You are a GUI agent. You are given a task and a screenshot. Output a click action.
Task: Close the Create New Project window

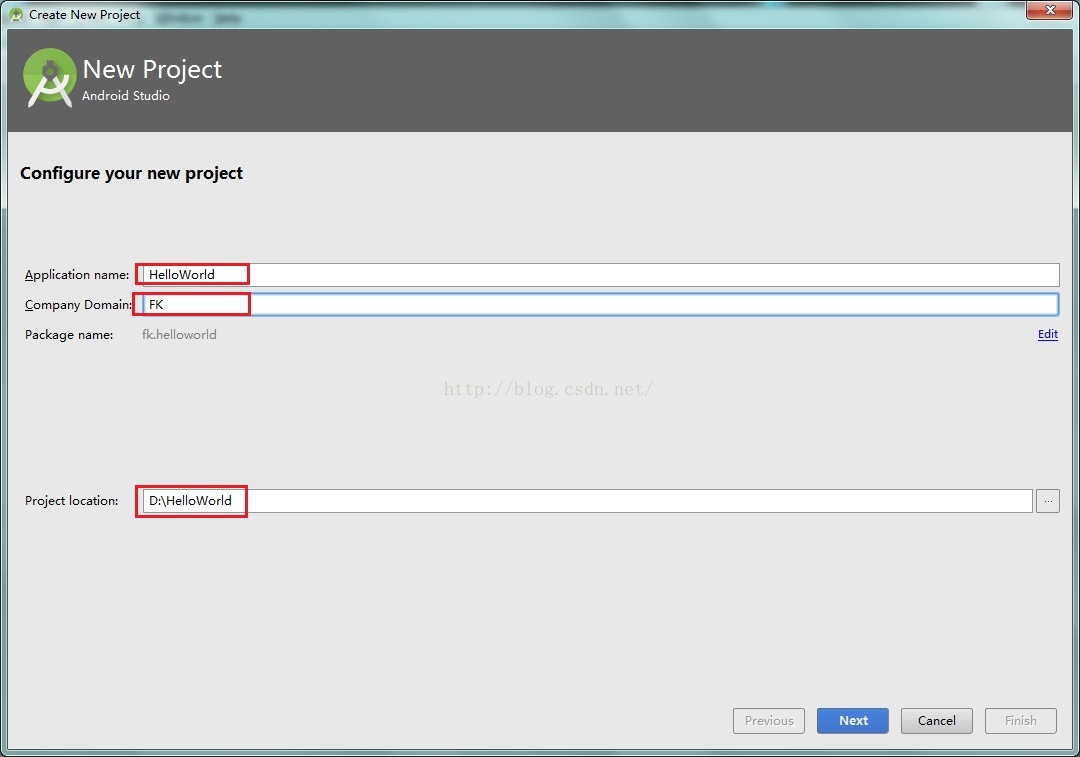pyautogui.click(x=1050, y=10)
